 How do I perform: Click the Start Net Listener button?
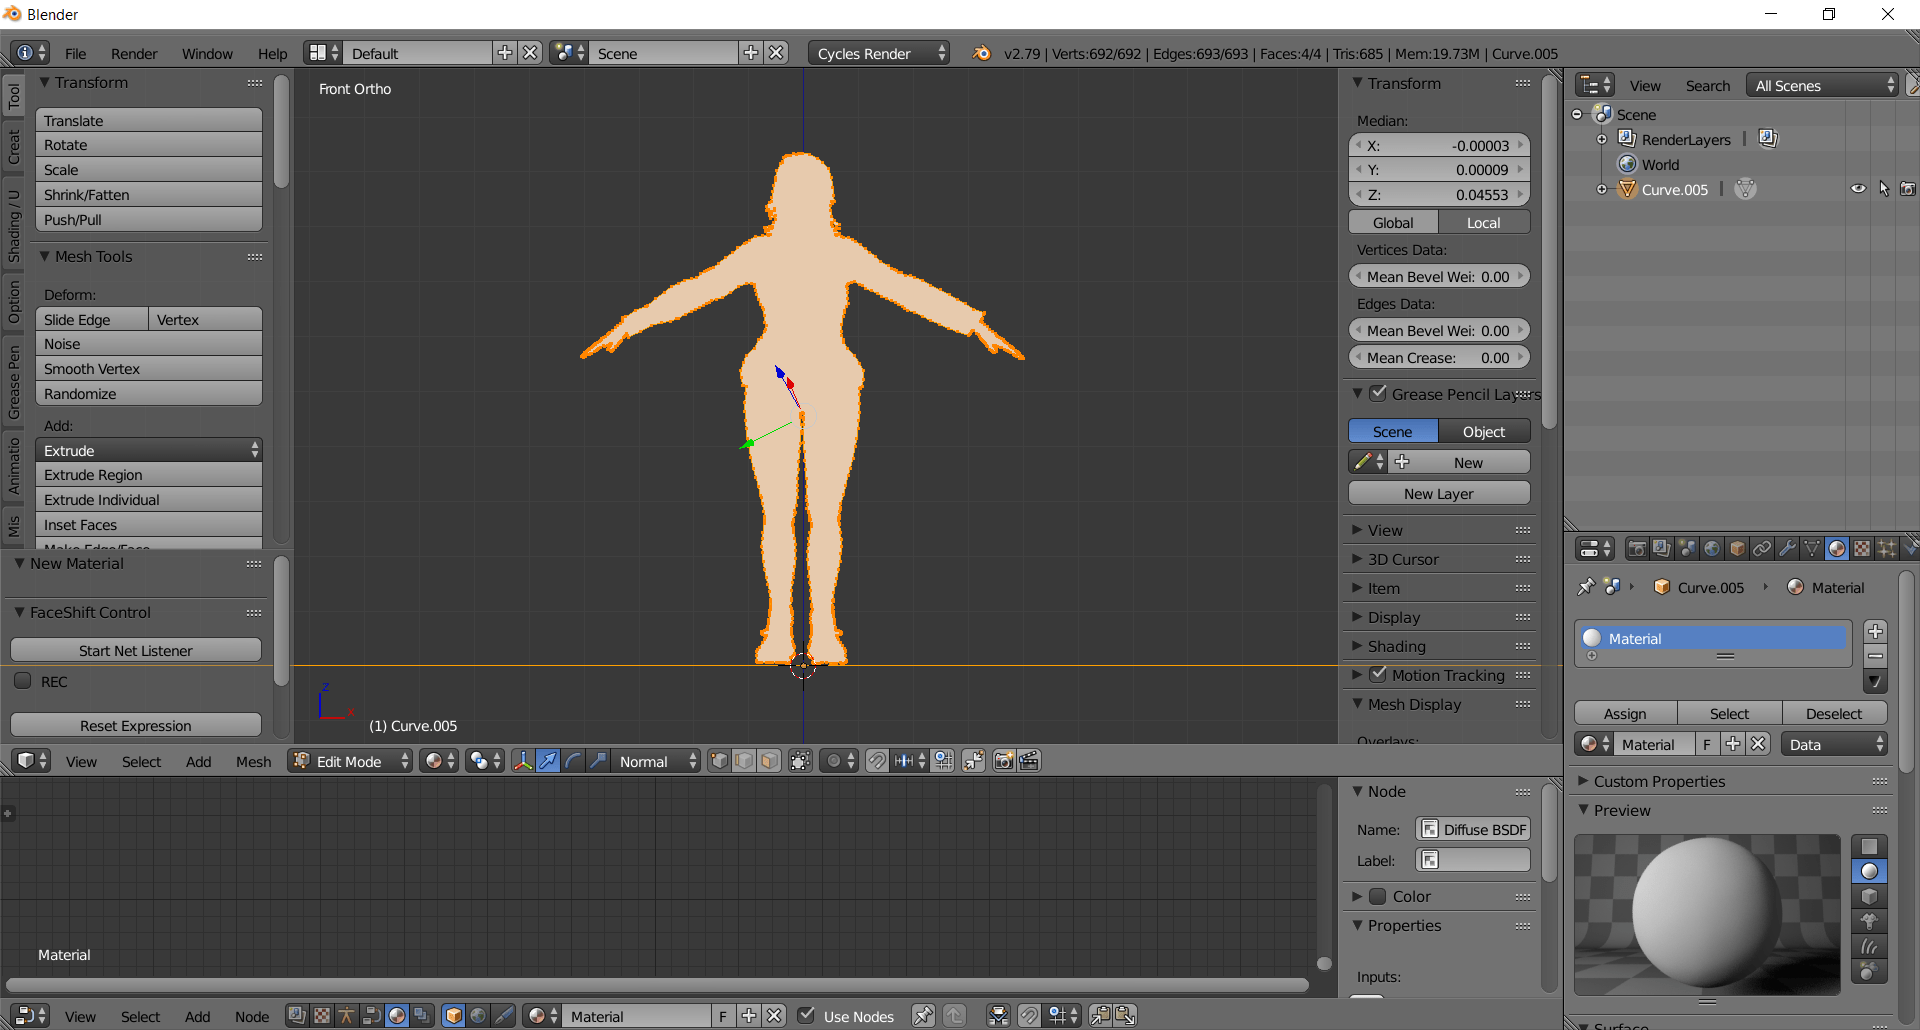tap(136, 650)
